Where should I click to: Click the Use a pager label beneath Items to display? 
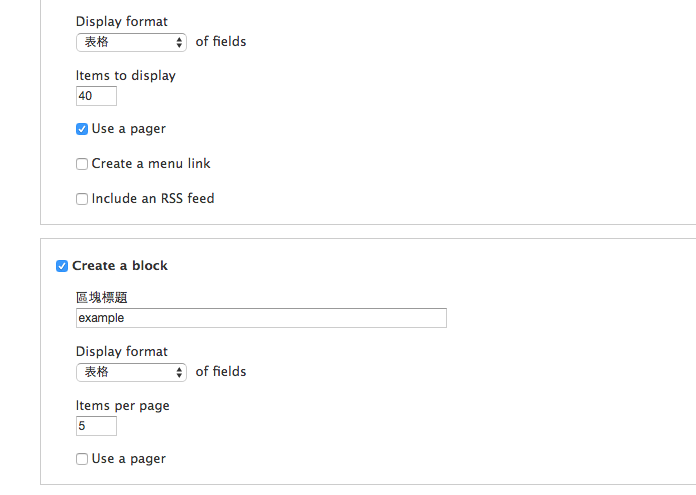coord(129,129)
